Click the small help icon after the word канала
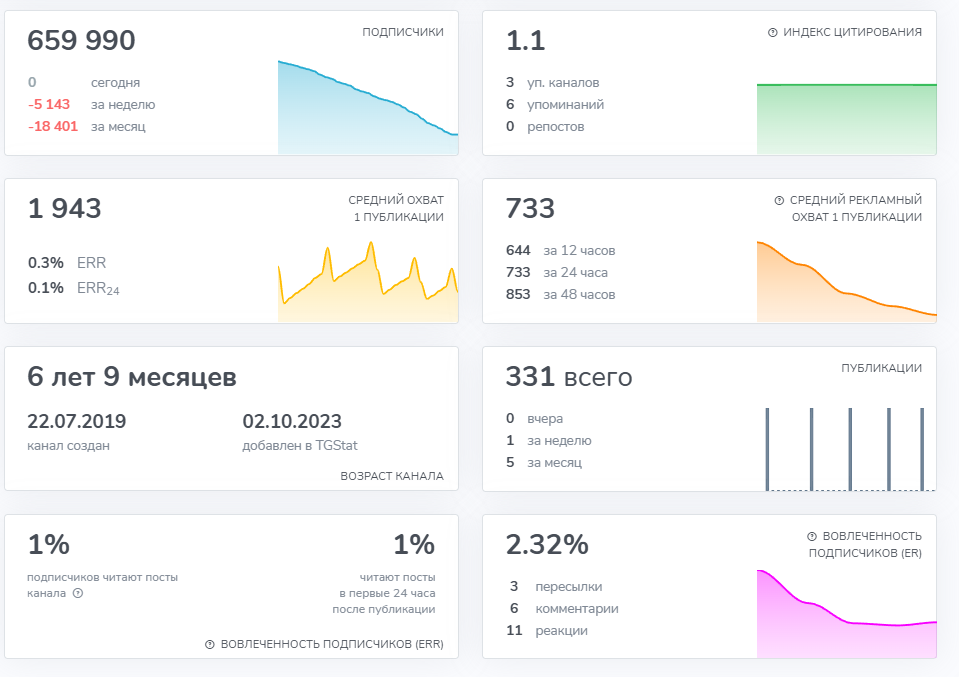This screenshot has width=959, height=677. coord(78,593)
